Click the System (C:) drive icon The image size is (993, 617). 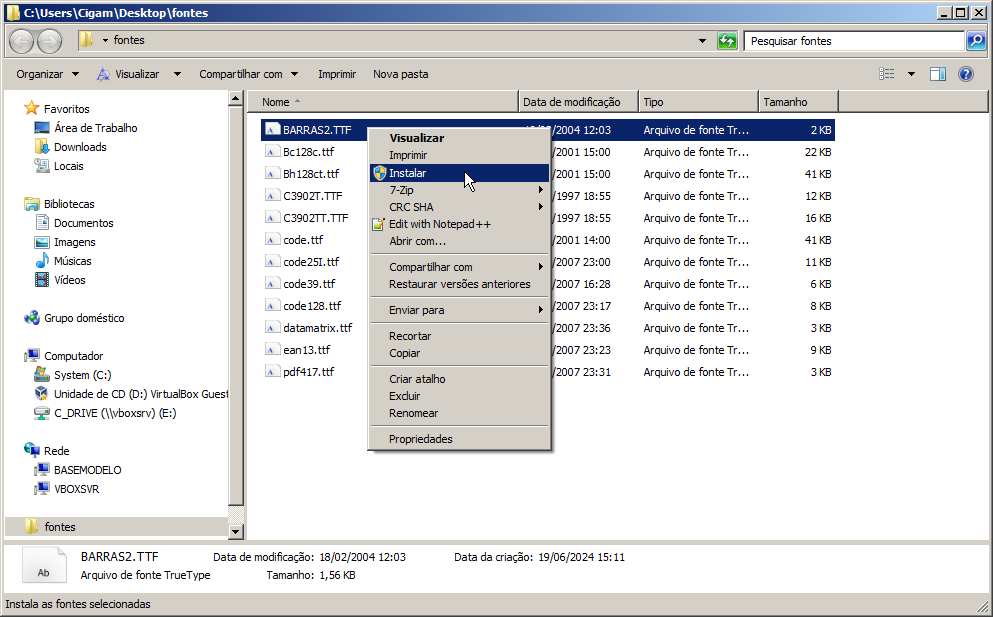[42, 374]
